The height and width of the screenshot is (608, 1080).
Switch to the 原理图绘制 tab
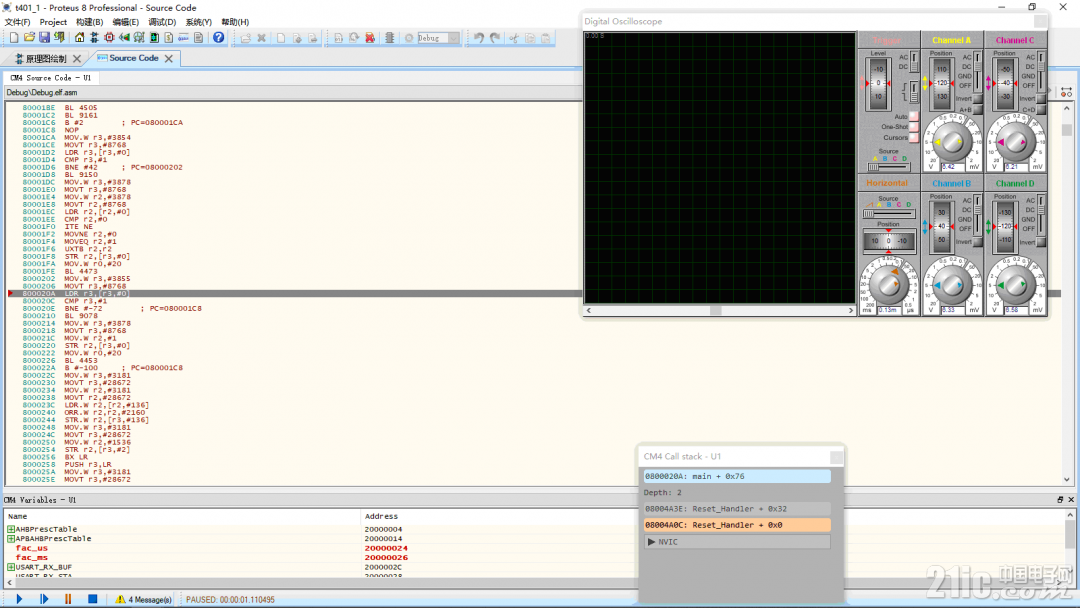pyautogui.click(x=46, y=59)
